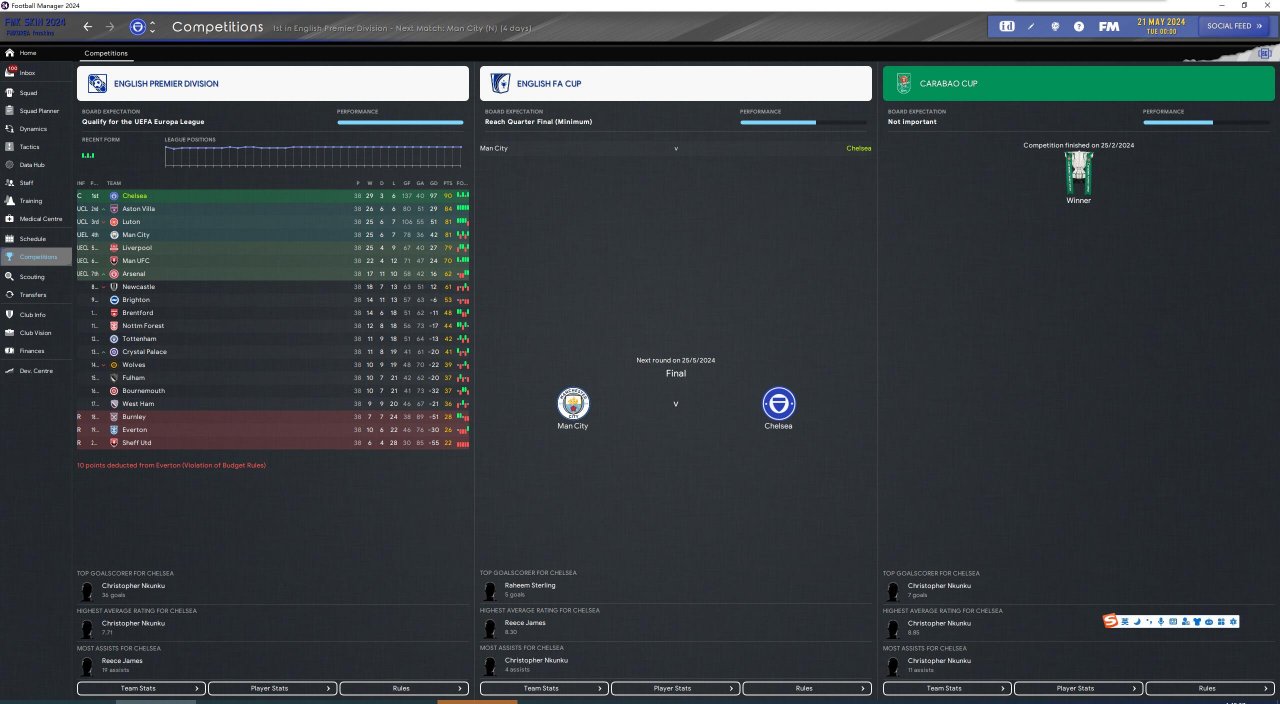The image size is (1280, 704).
Task: Open the in-game editor 'id' icon
Action: pos(1007,26)
